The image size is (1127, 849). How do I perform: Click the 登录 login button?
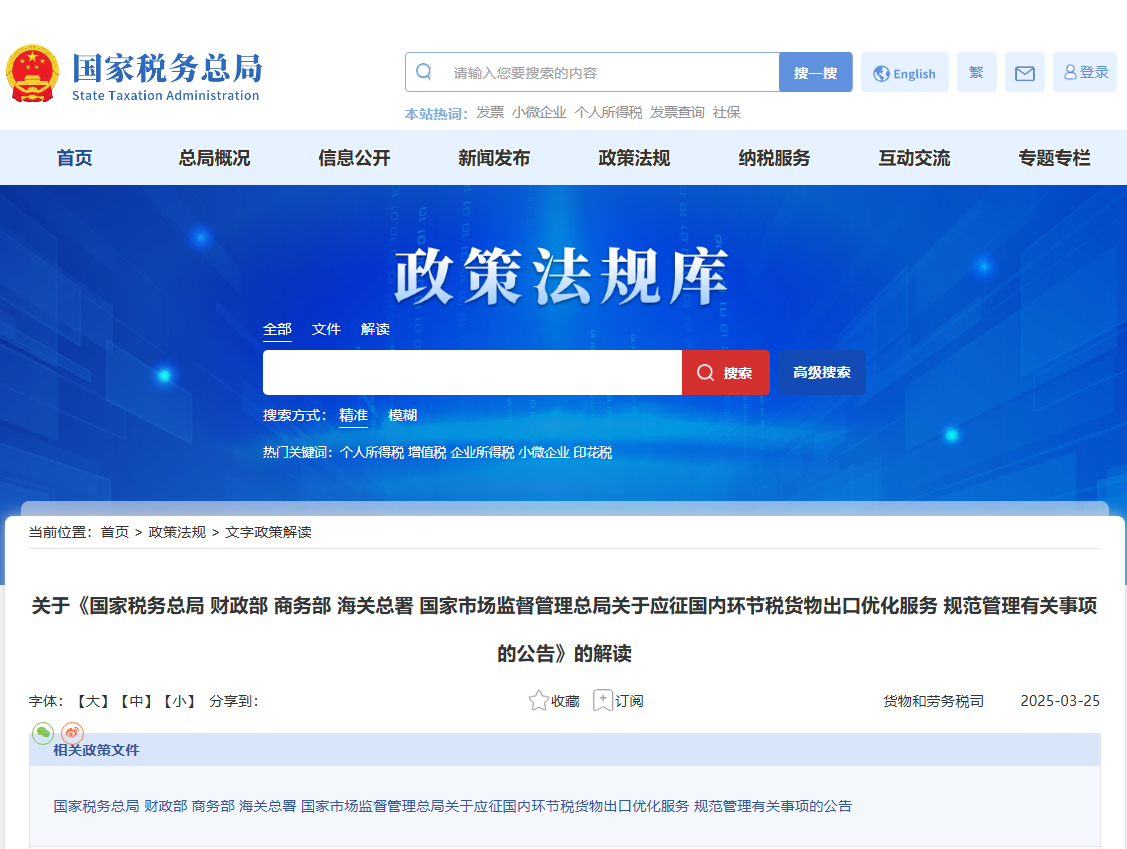(x=1085, y=73)
